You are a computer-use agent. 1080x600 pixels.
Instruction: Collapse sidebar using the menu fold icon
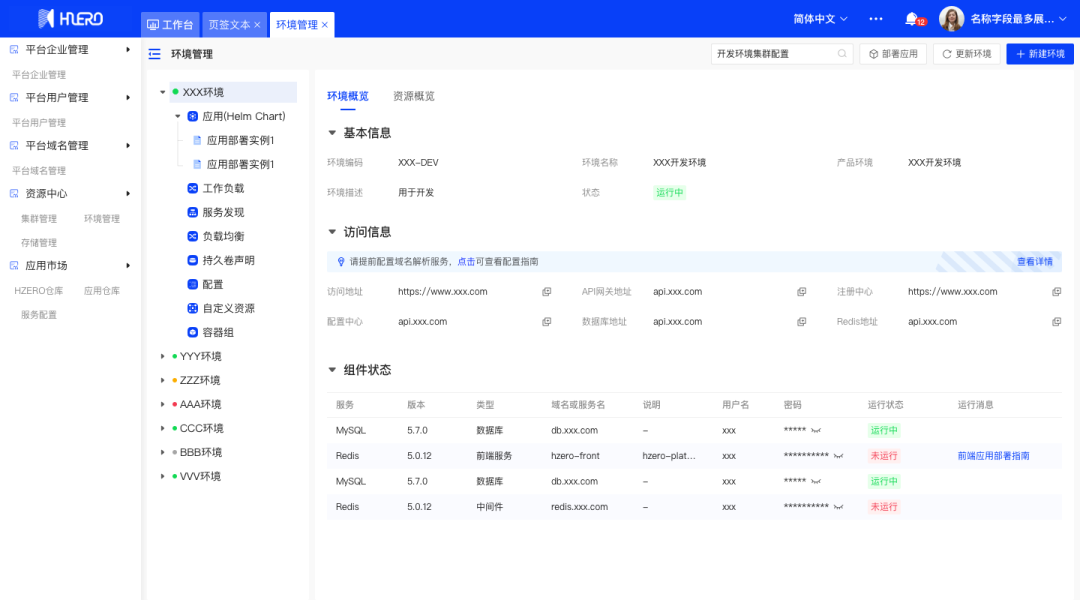pyautogui.click(x=154, y=54)
